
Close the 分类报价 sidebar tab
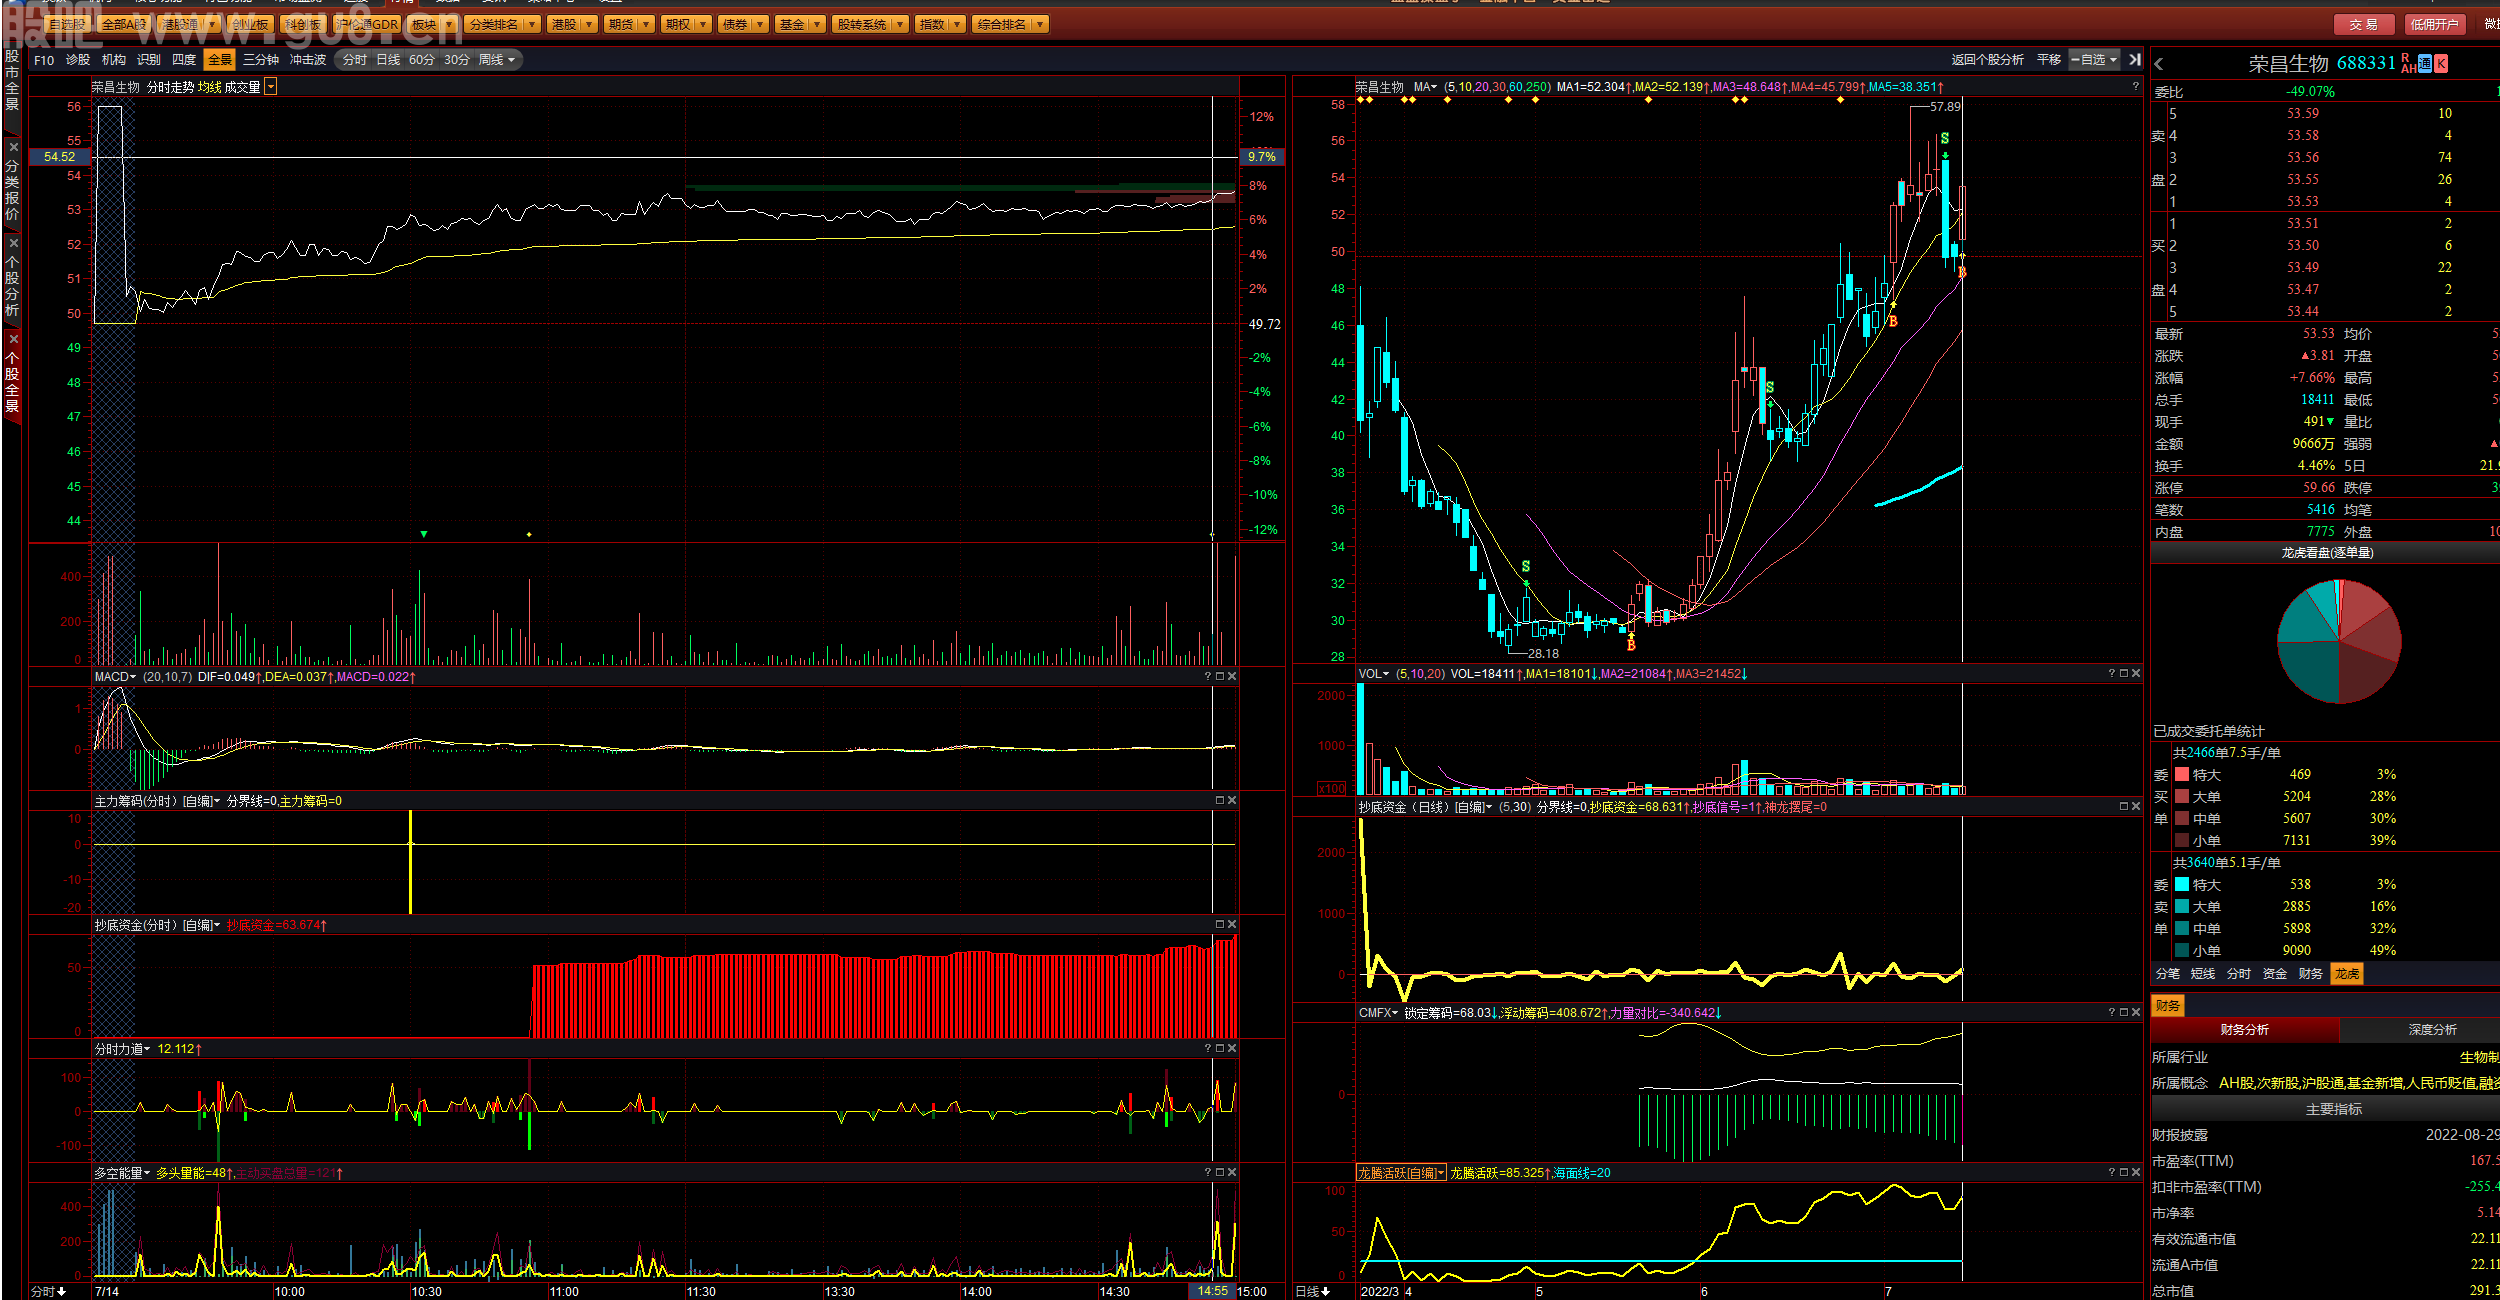(x=13, y=148)
